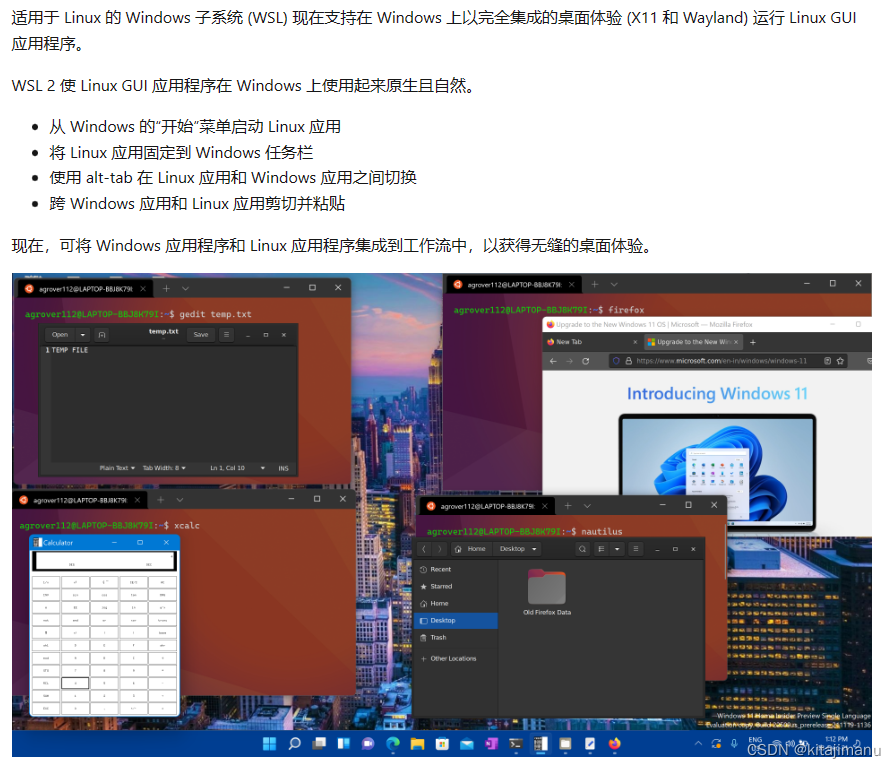Add new tab in gedit terminal window

pyautogui.click(x=166, y=289)
